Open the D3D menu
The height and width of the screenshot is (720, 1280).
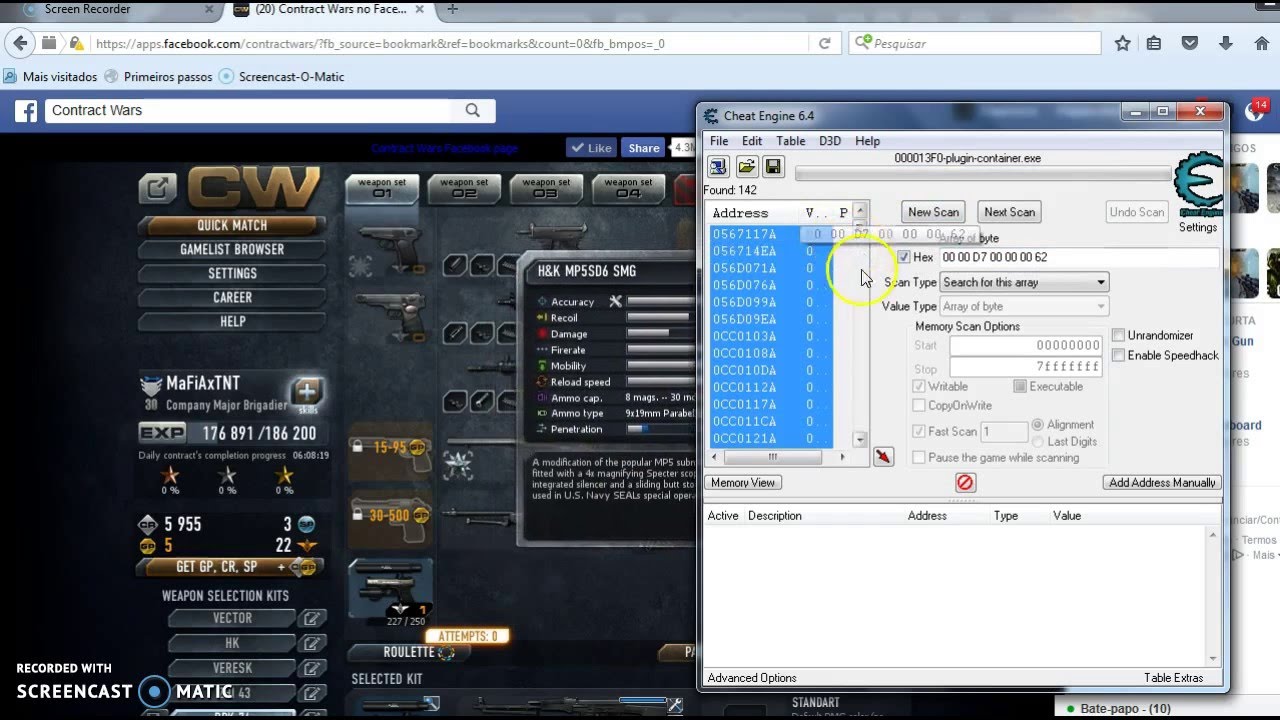point(830,141)
